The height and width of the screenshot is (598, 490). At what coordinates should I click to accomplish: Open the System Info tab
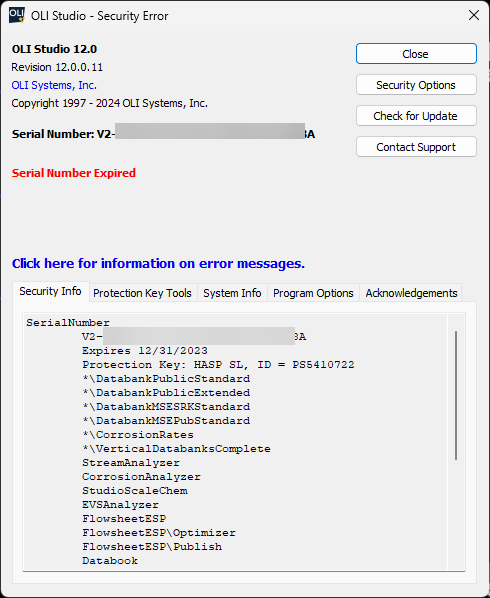coord(232,293)
